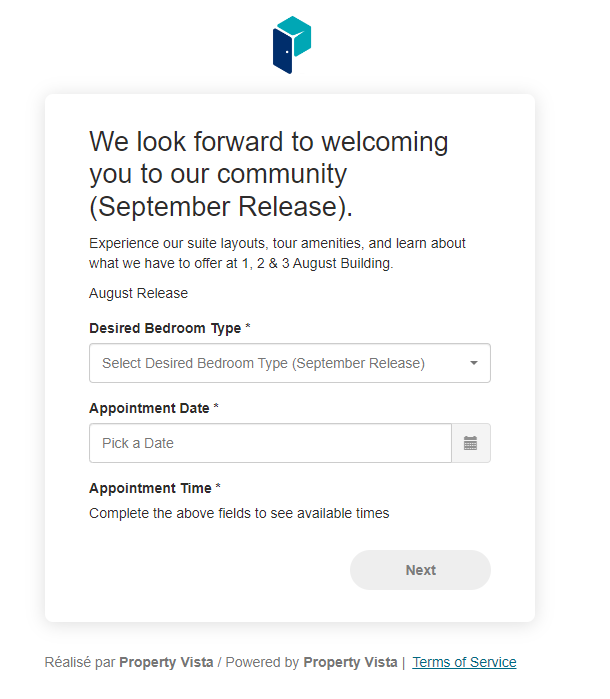This screenshot has width=610, height=699.
Task: Click the Appointment Time label
Action: [x=150, y=488]
